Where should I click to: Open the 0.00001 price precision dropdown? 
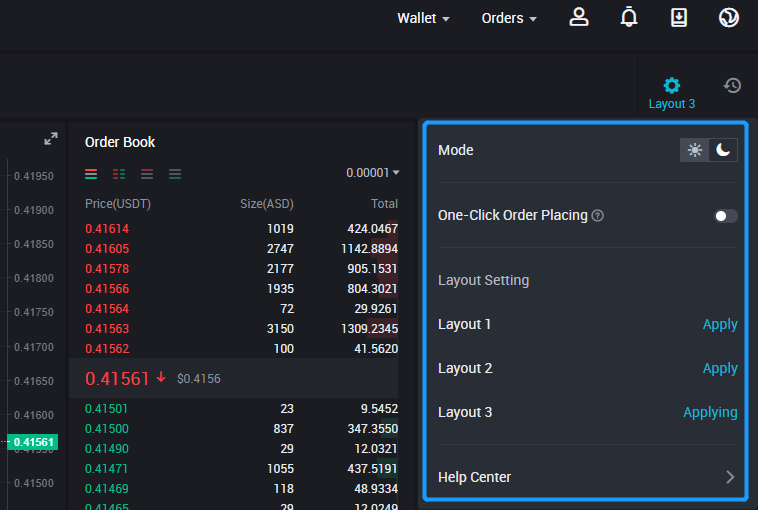pyautogui.click(x=372, y=173)
